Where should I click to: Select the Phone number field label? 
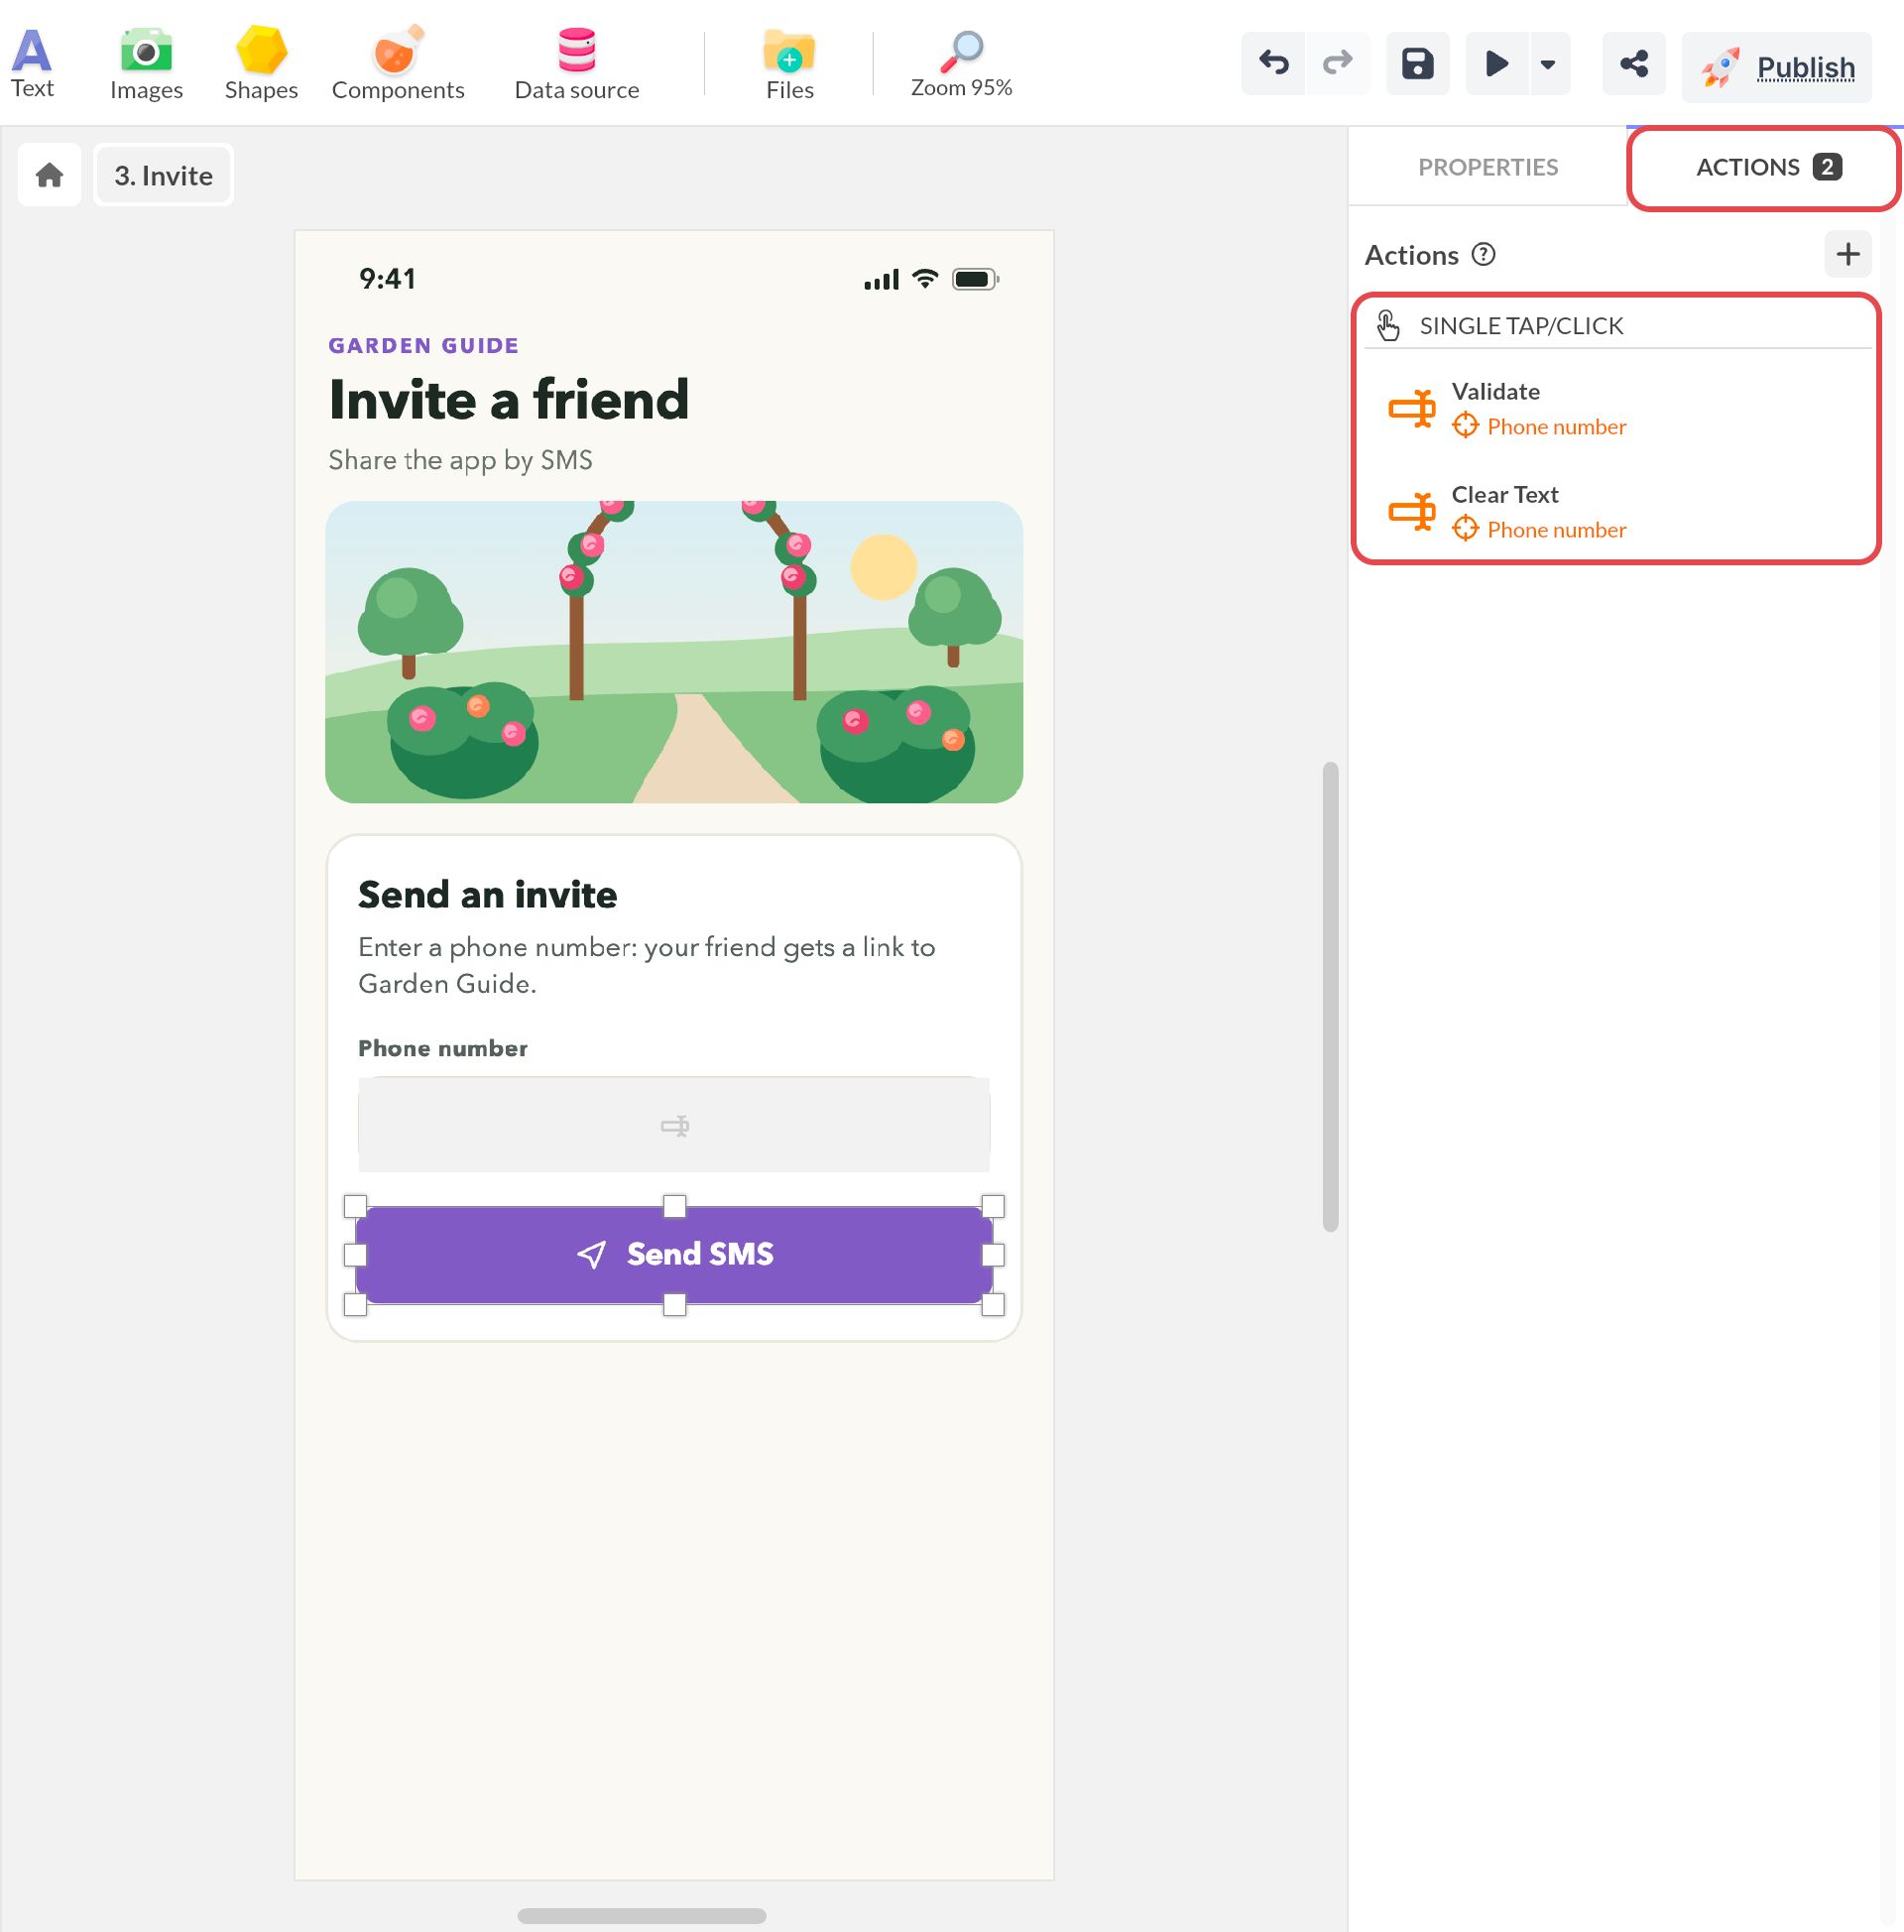tap(443, 1048)
